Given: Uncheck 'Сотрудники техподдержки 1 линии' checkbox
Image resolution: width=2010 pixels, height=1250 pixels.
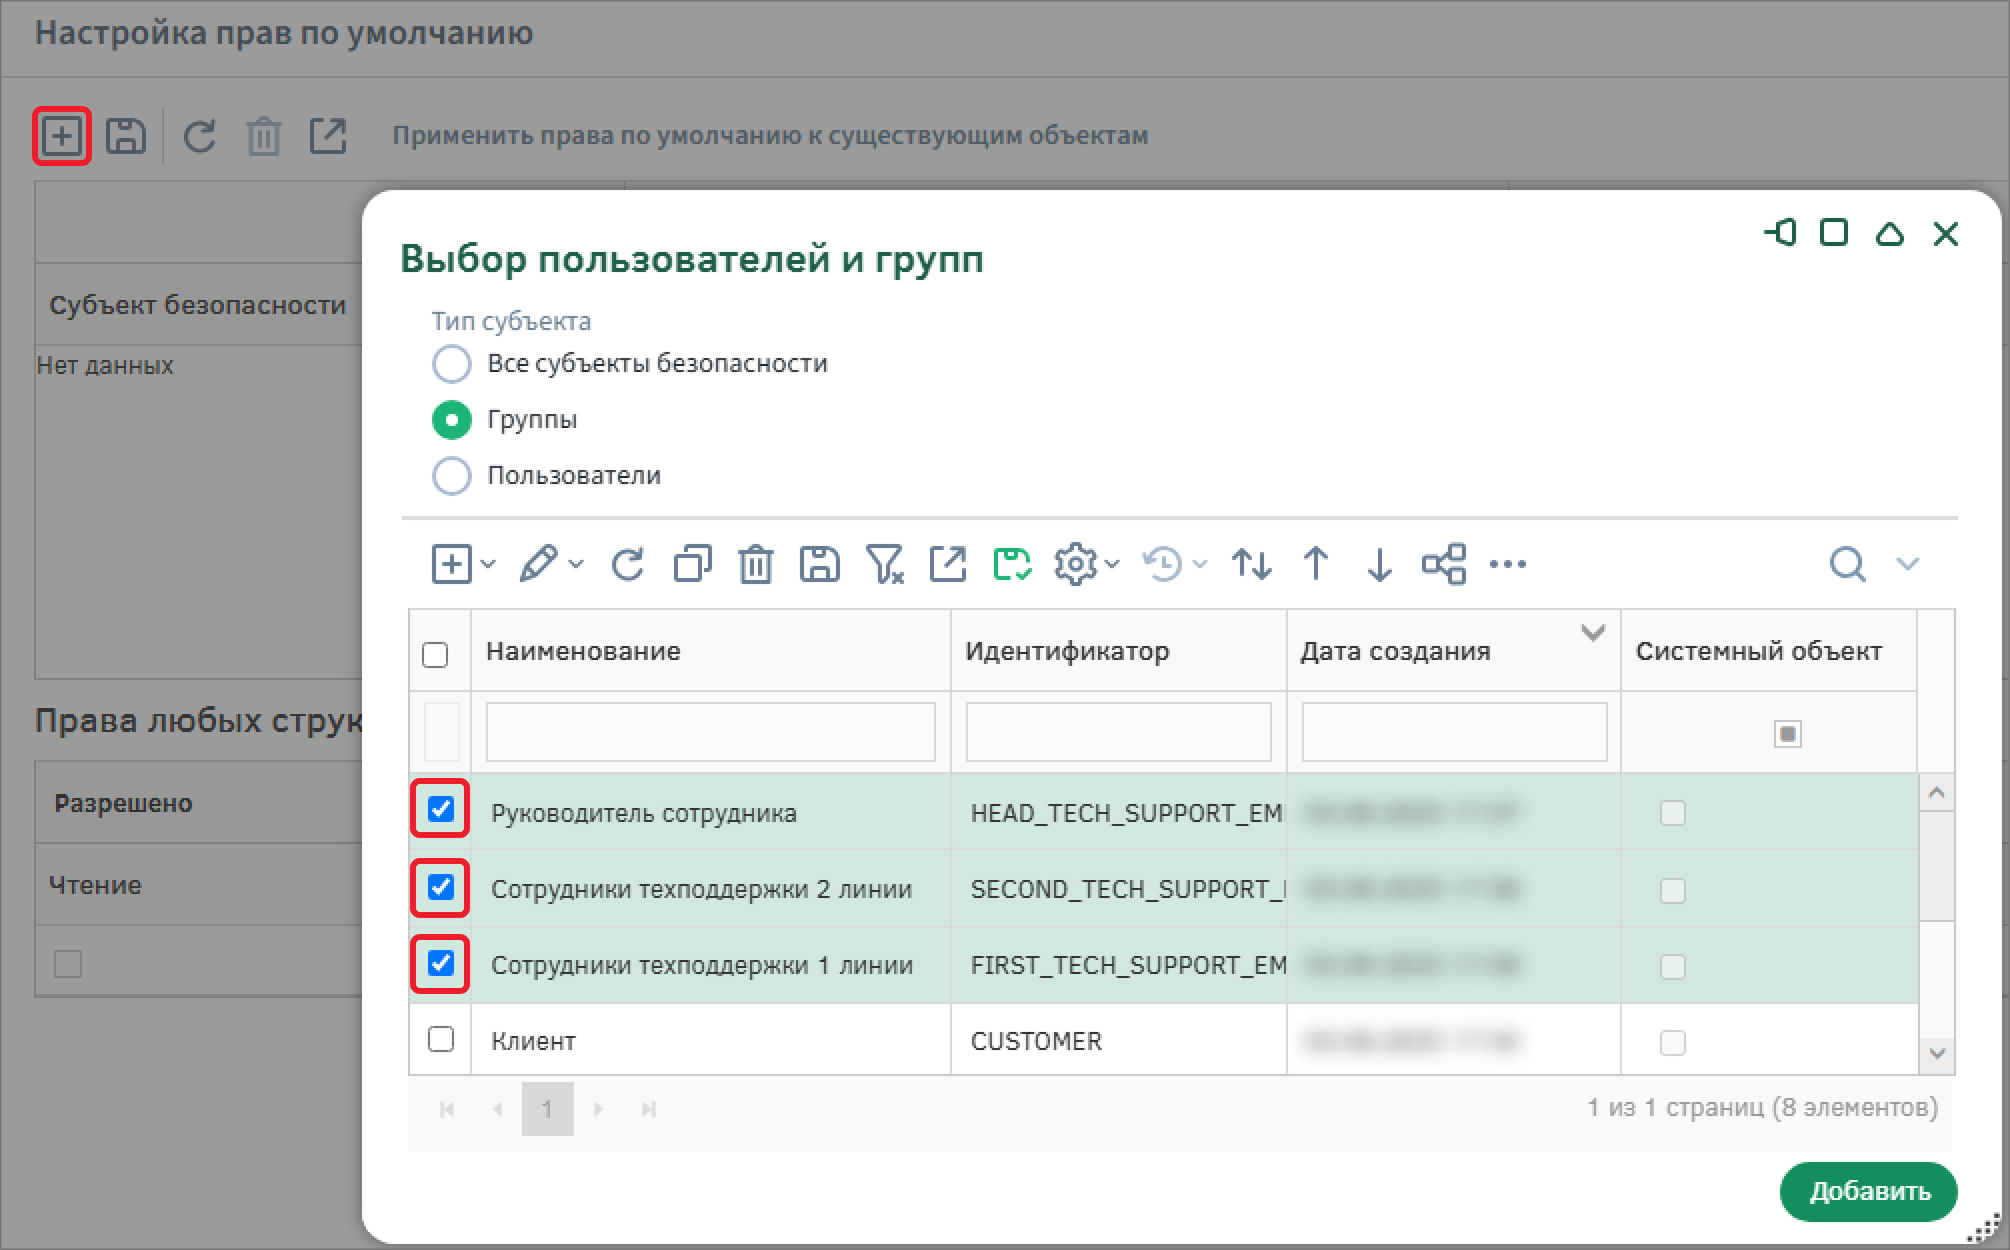Looking at the screenshot, I should click(x=440, y=963).
